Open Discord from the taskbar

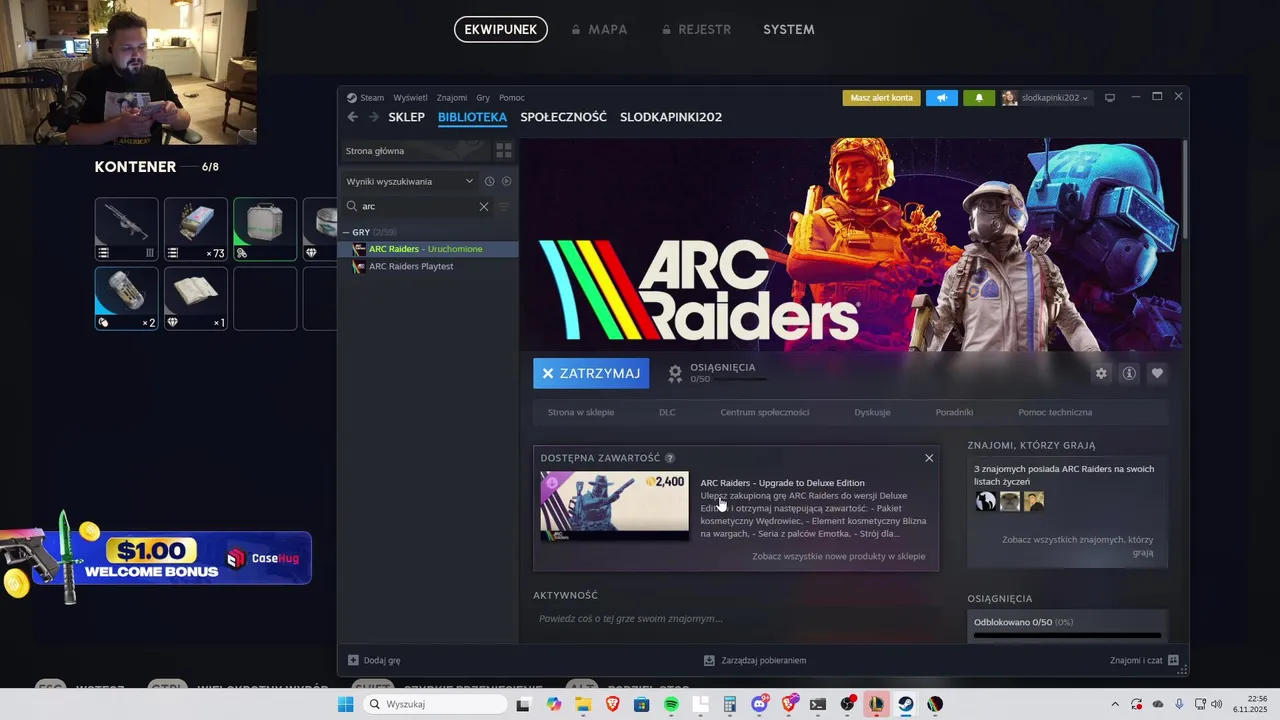click(x=759, y=704)
